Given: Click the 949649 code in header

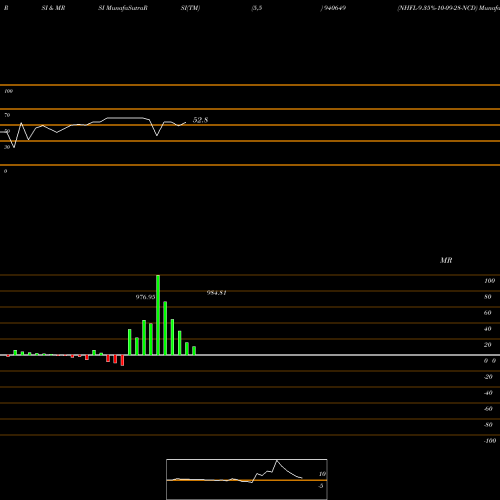Looking at the screenshot, I should click(x=334, y=8).
